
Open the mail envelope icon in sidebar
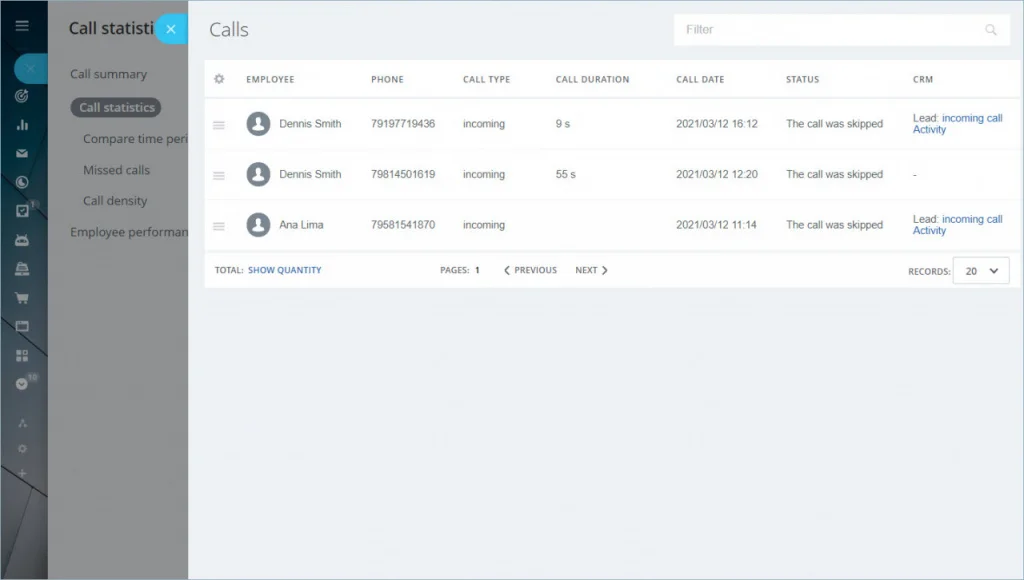(22, 153)
